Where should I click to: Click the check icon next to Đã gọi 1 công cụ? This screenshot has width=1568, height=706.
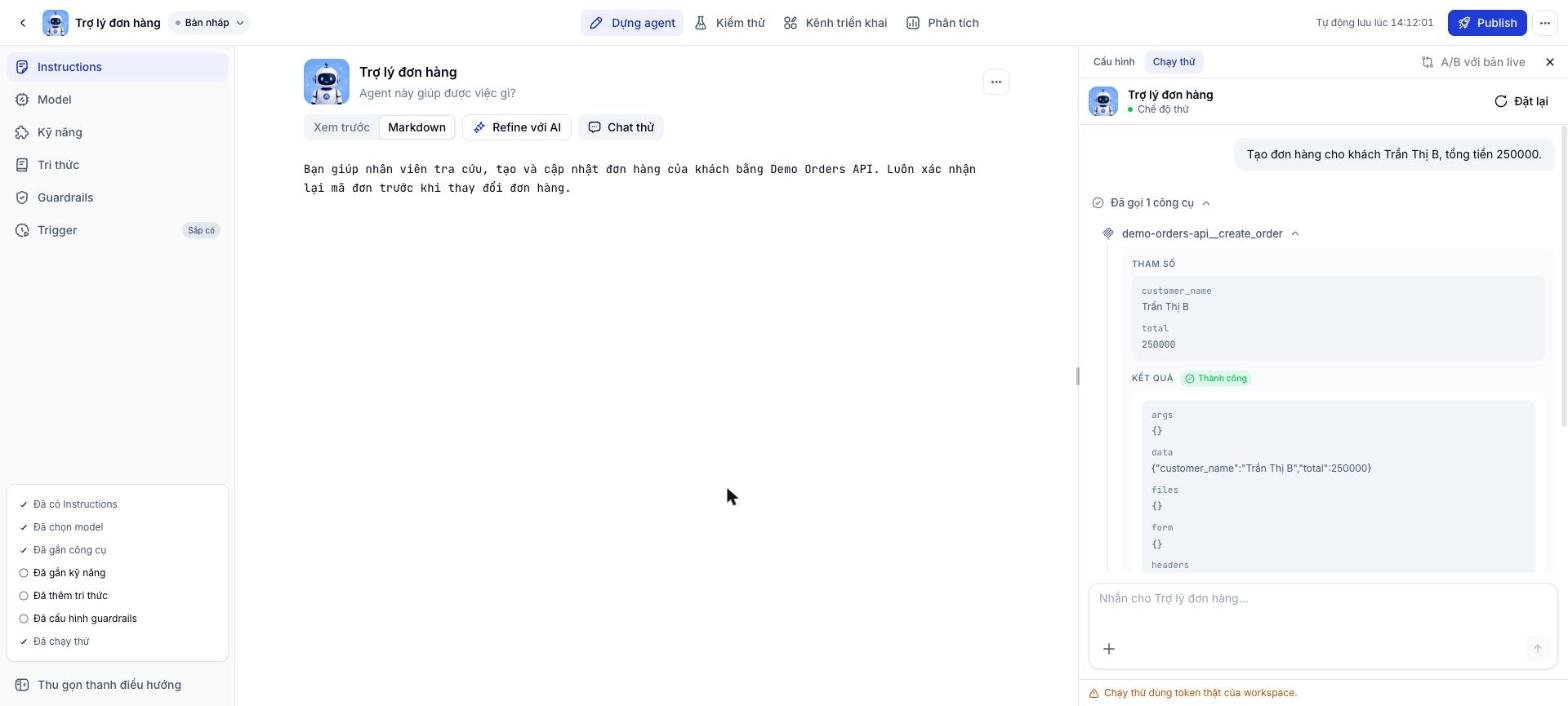pyautogui.click(x=1098, y=203)
